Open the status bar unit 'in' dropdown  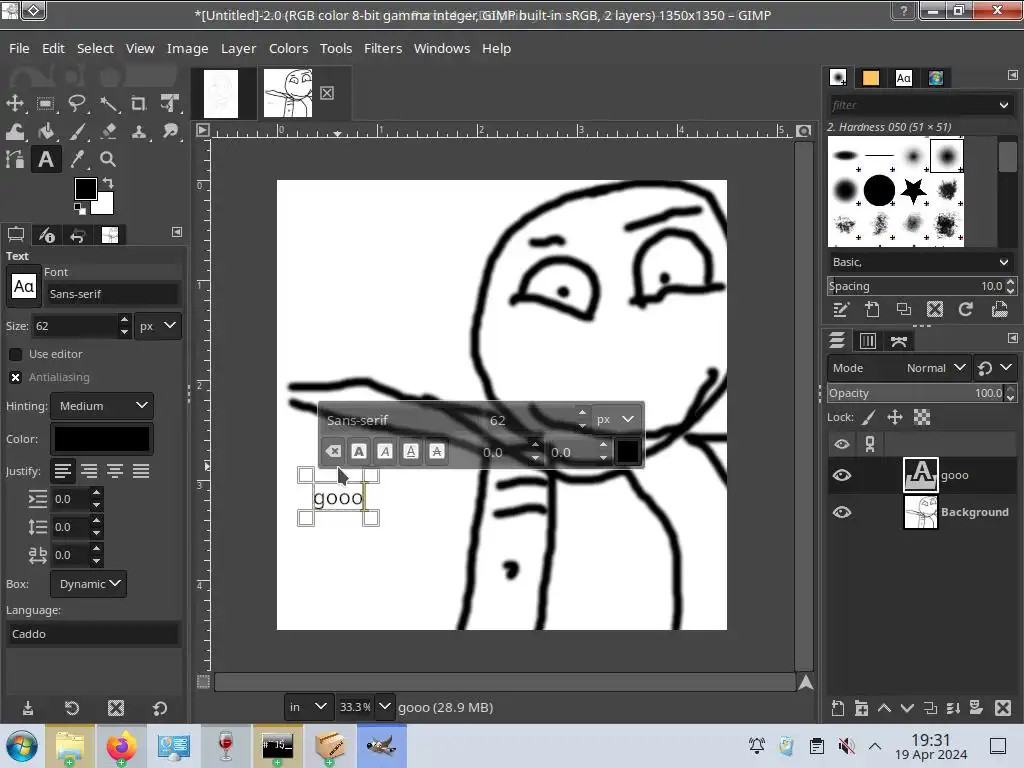click(x=308, y=707)
